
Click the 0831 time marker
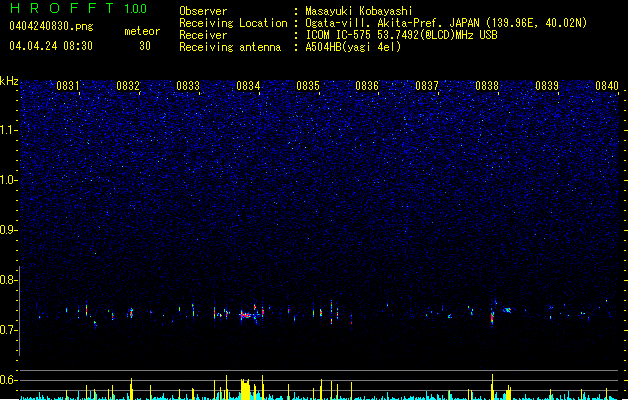click(x=67, y=86)
